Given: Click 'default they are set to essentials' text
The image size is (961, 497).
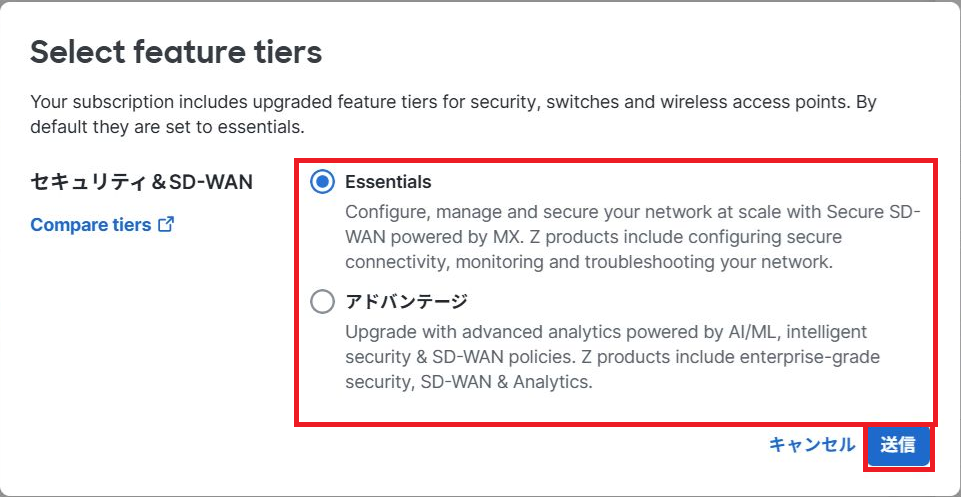Looking at the screenshot, I should (167, 129).
